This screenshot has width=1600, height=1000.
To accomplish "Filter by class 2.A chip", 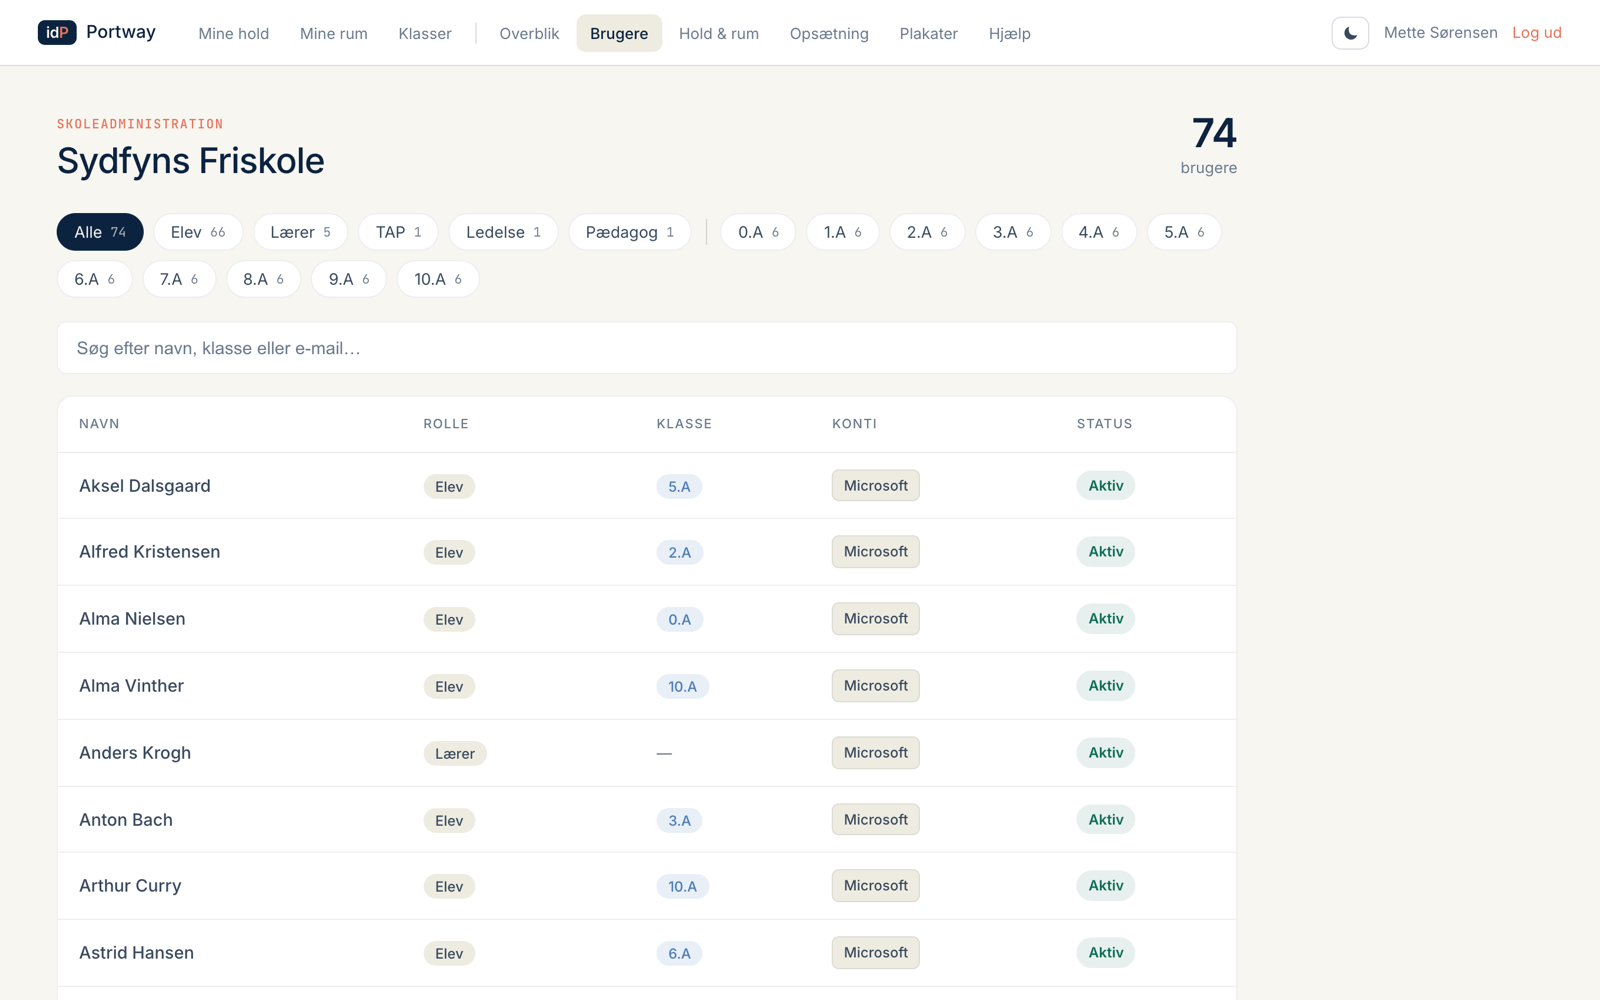I will click(927, 232).
